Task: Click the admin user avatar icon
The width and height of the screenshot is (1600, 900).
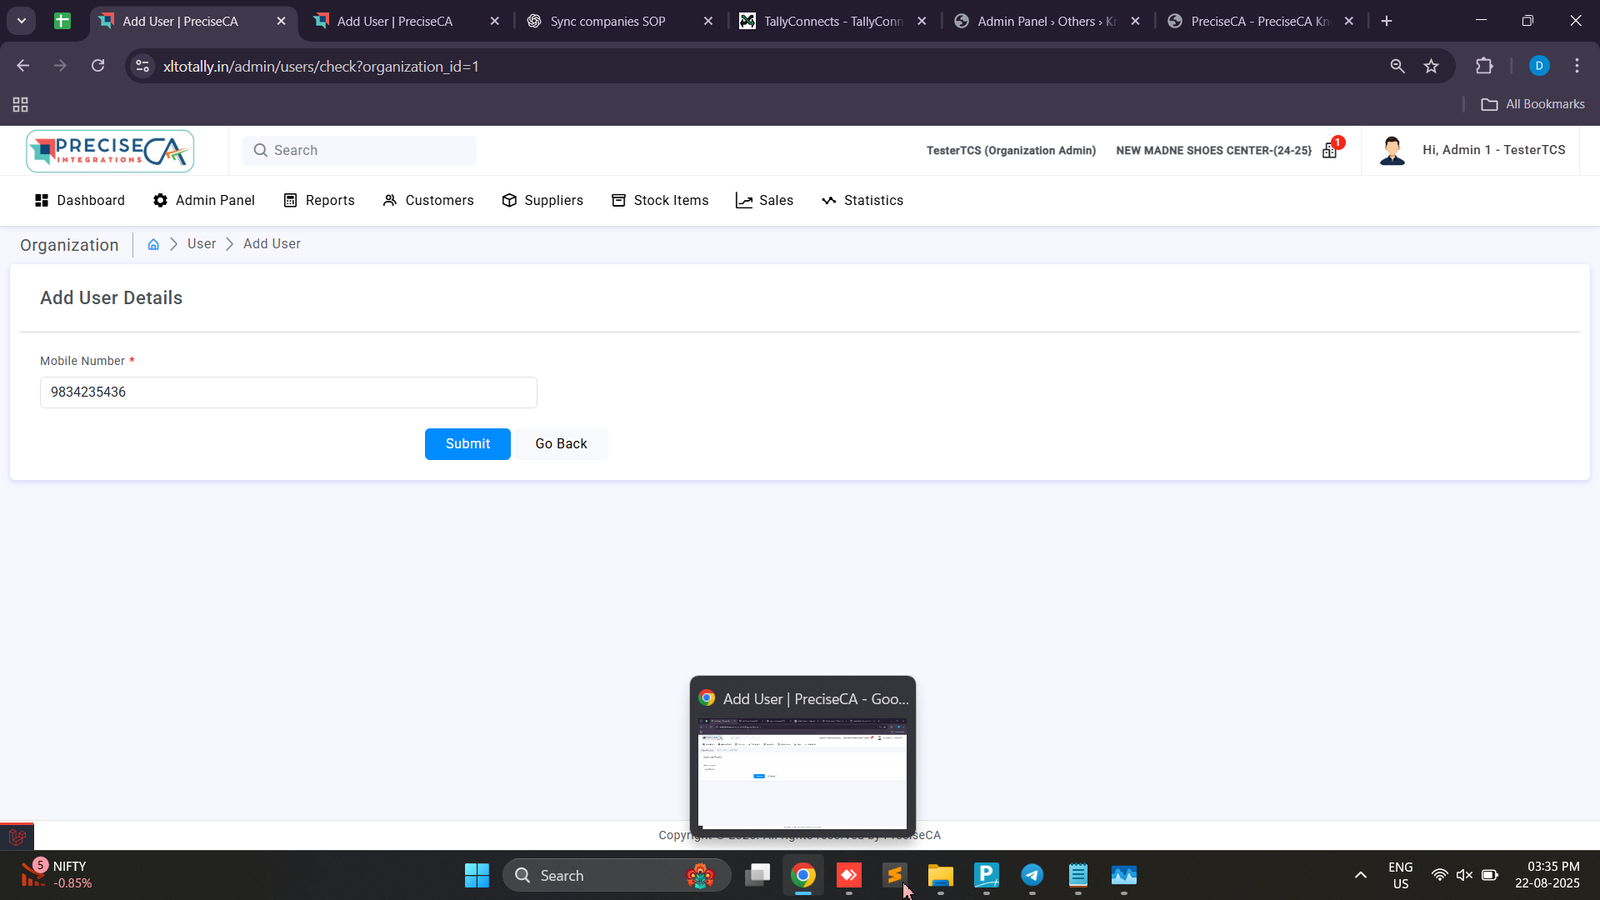Action: coord(1392,151)
